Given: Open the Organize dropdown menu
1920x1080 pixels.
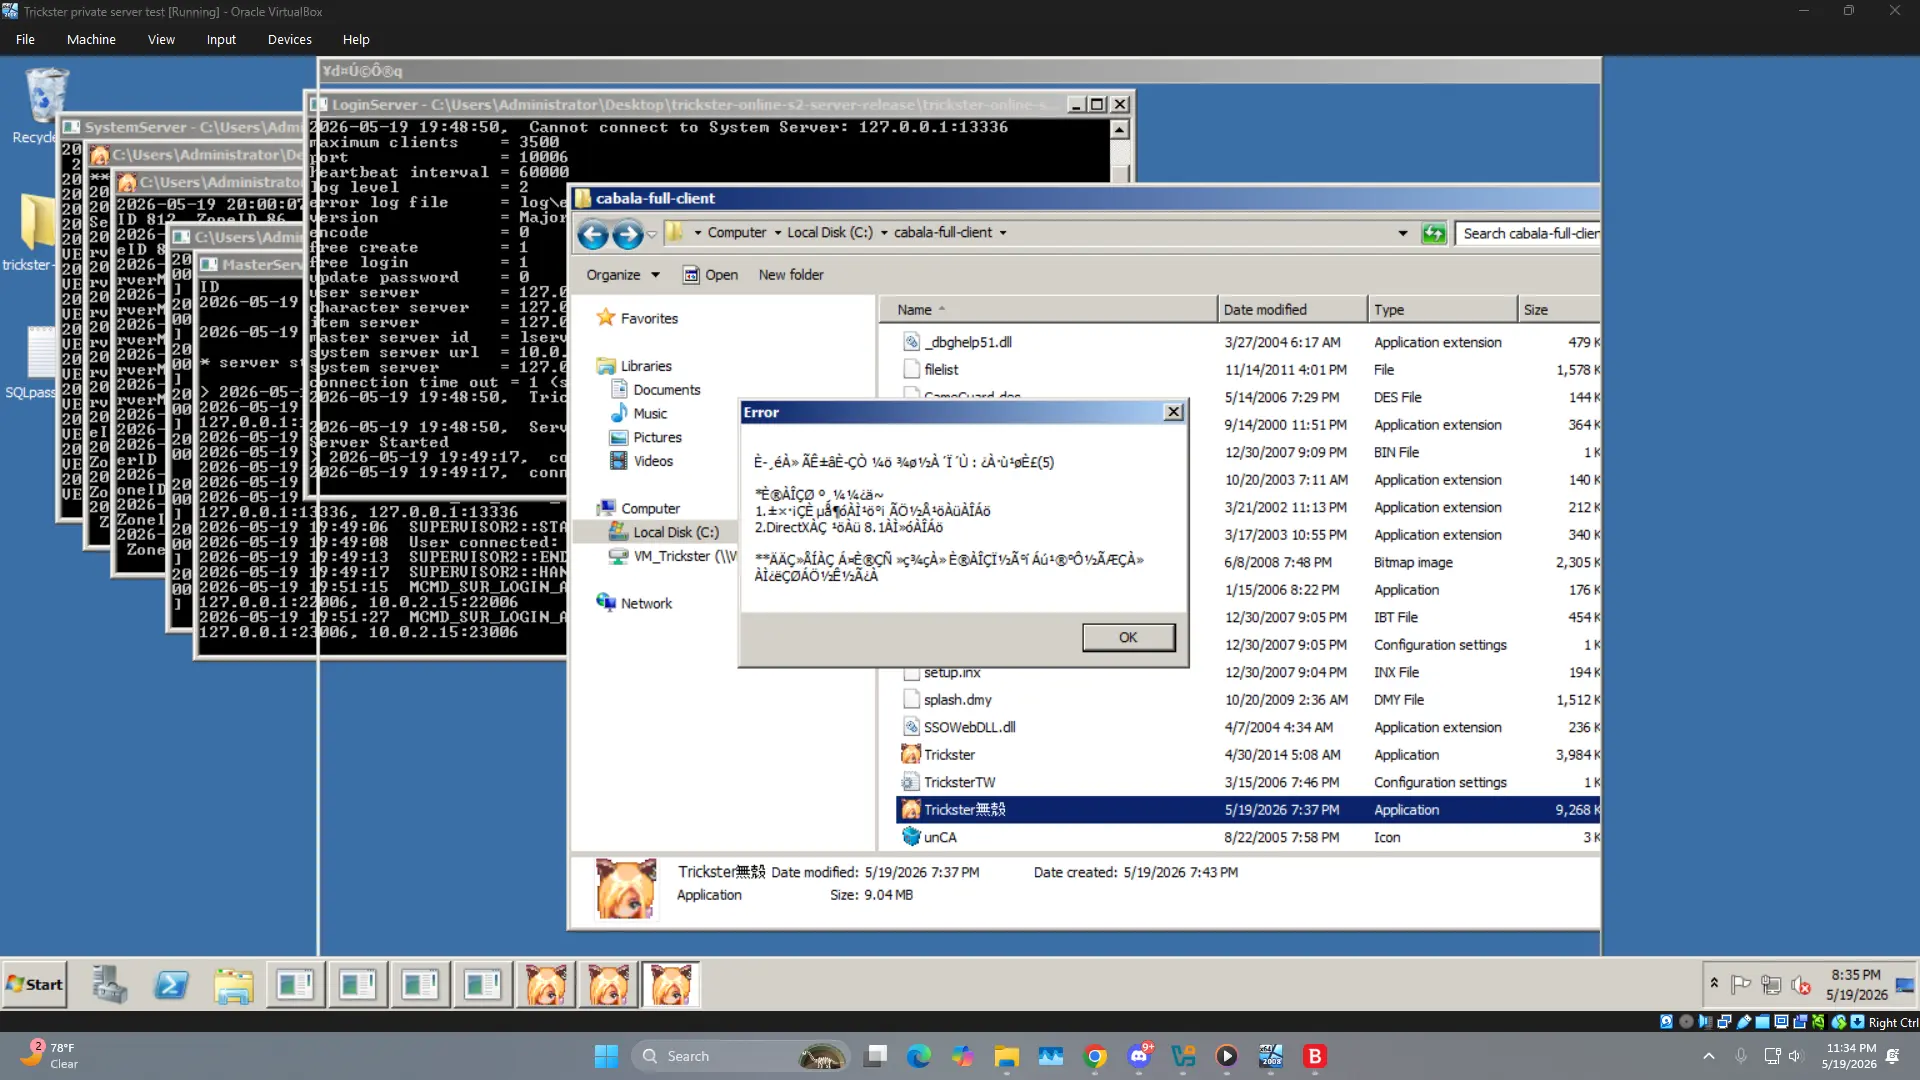Looking at the screenshot, I should pos(623,275).
